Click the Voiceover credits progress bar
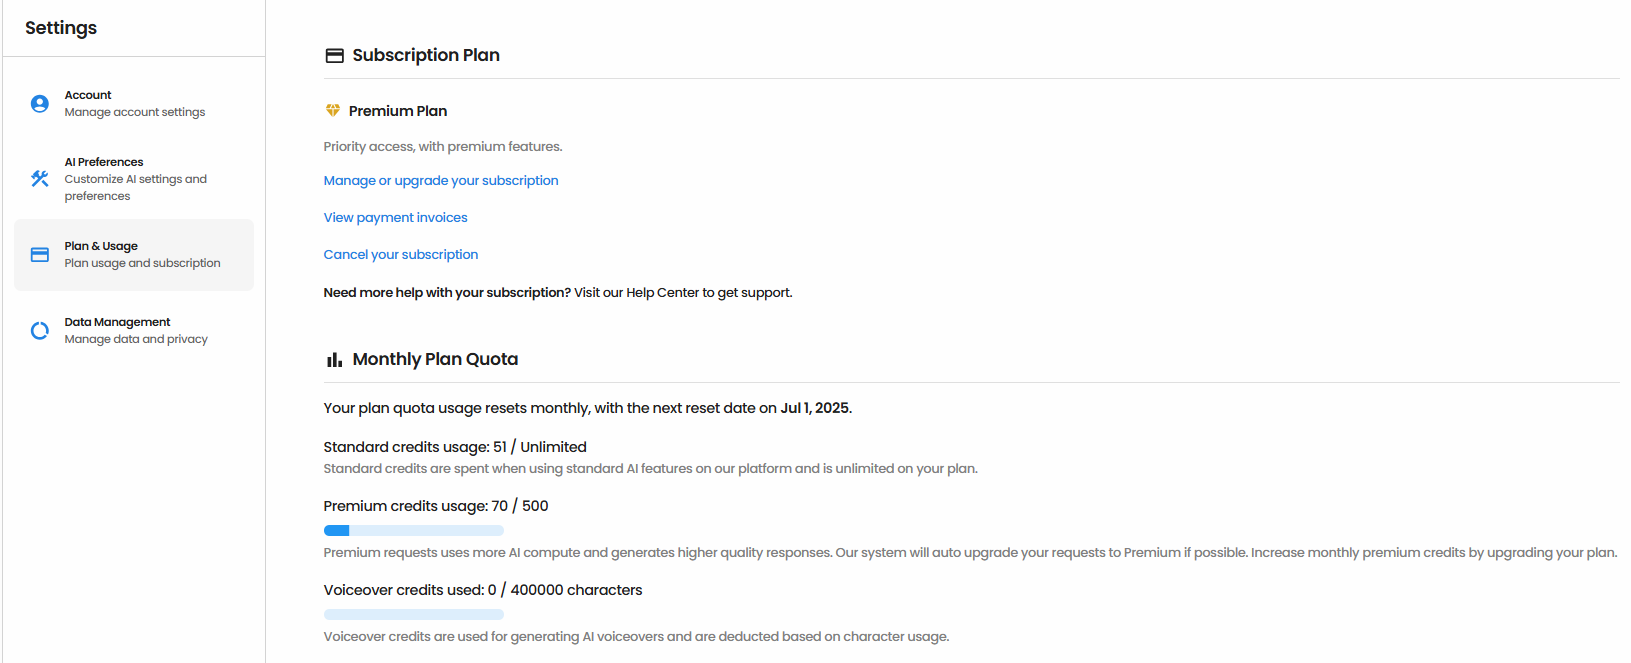 413,613
